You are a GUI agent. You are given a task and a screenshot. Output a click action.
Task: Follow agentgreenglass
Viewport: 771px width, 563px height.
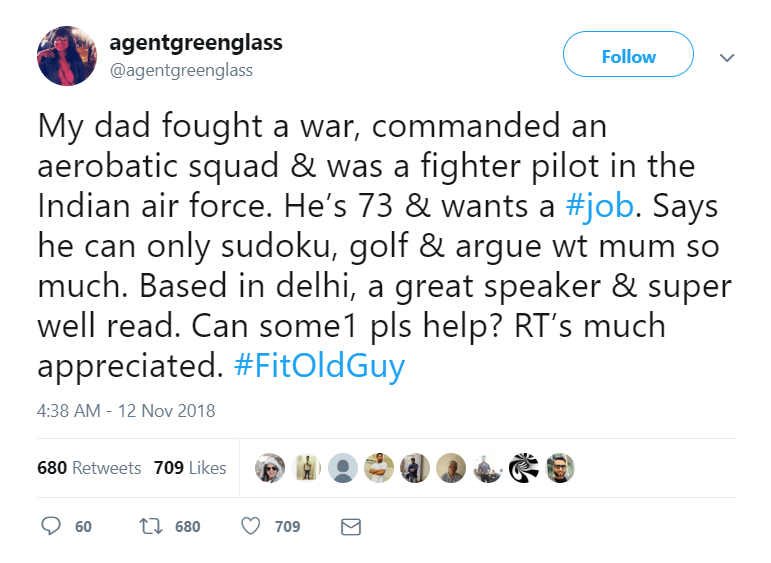point(628,55)
